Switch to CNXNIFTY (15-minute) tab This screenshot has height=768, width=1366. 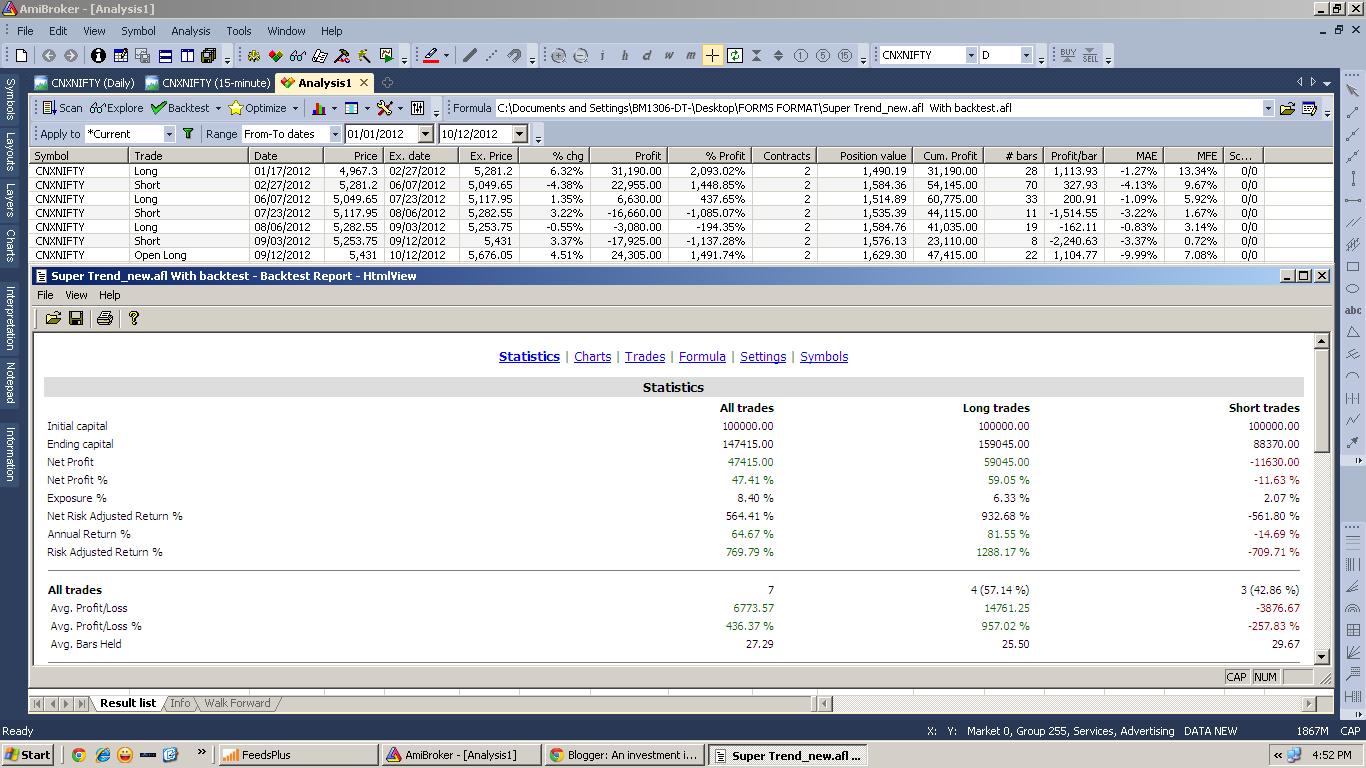click(207, 83)
